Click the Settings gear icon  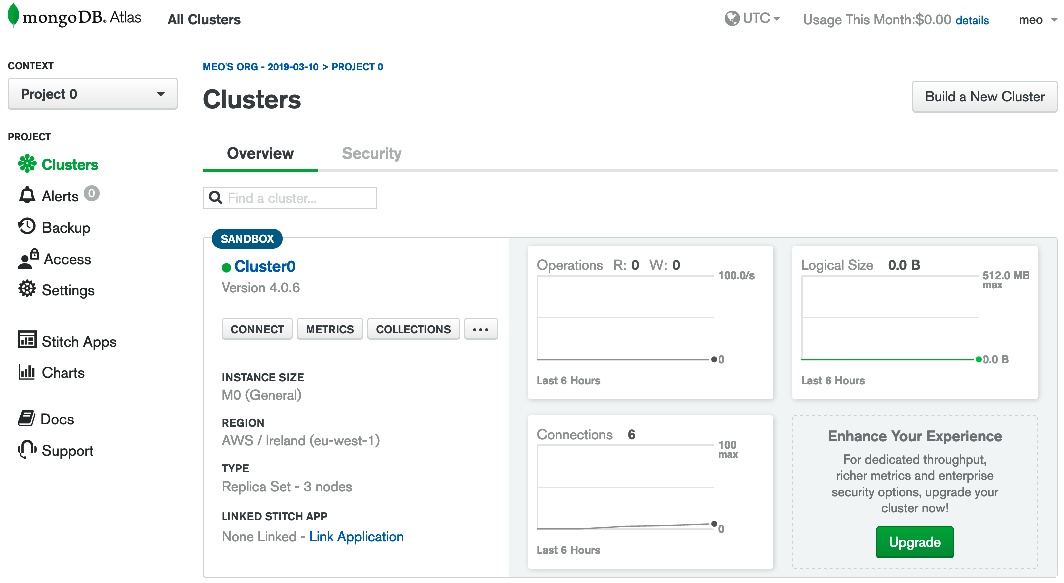pyautogui.click(x=27, y=288)
